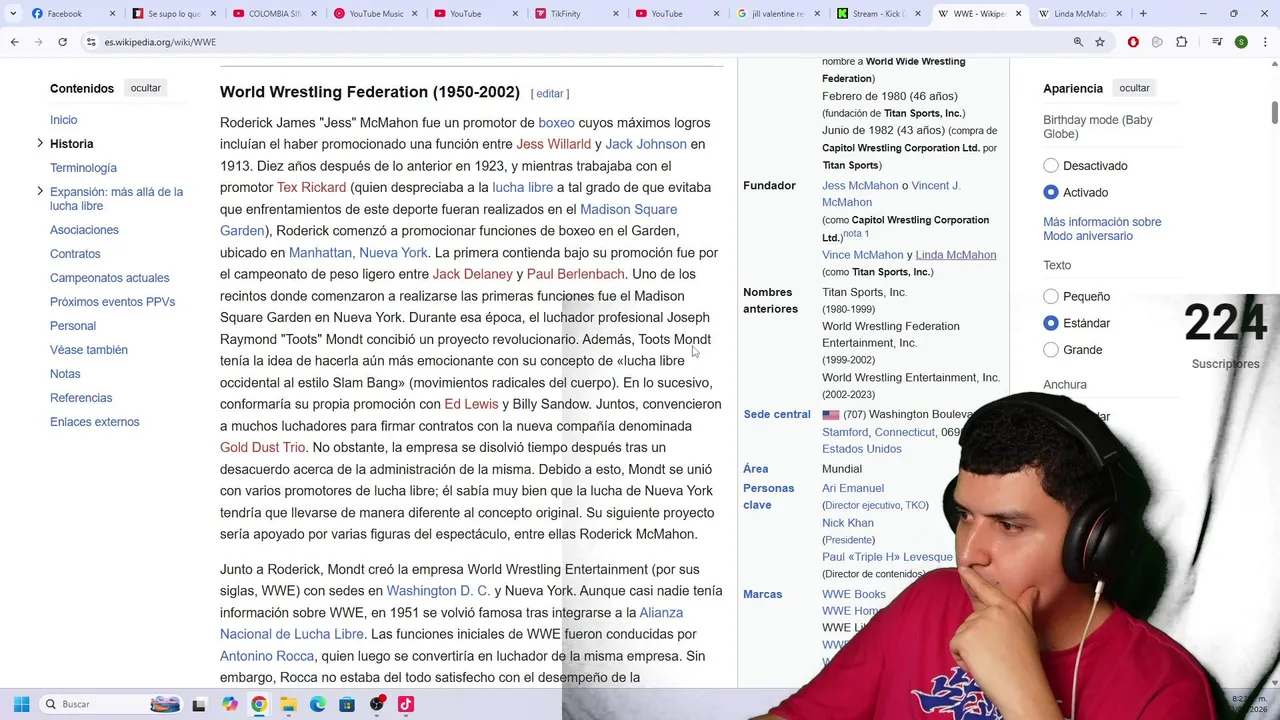Open OBS Studio from the taskbar

(377, 704)
